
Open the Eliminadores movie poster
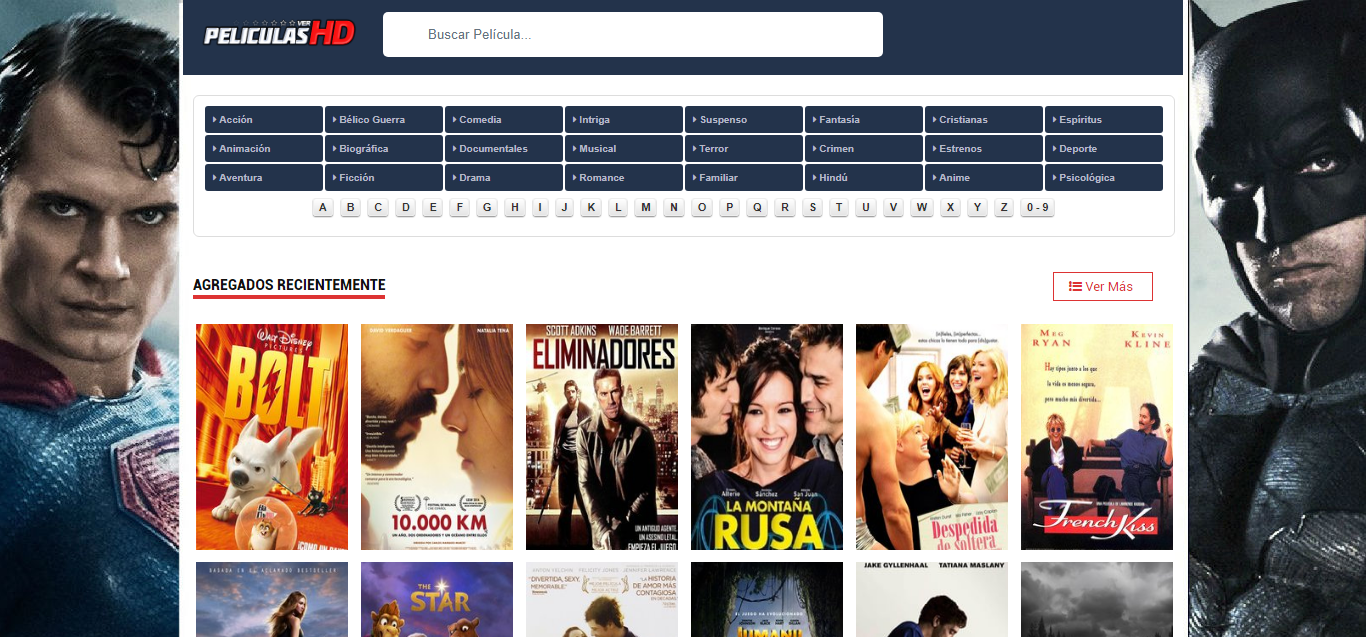coord(602,437)
